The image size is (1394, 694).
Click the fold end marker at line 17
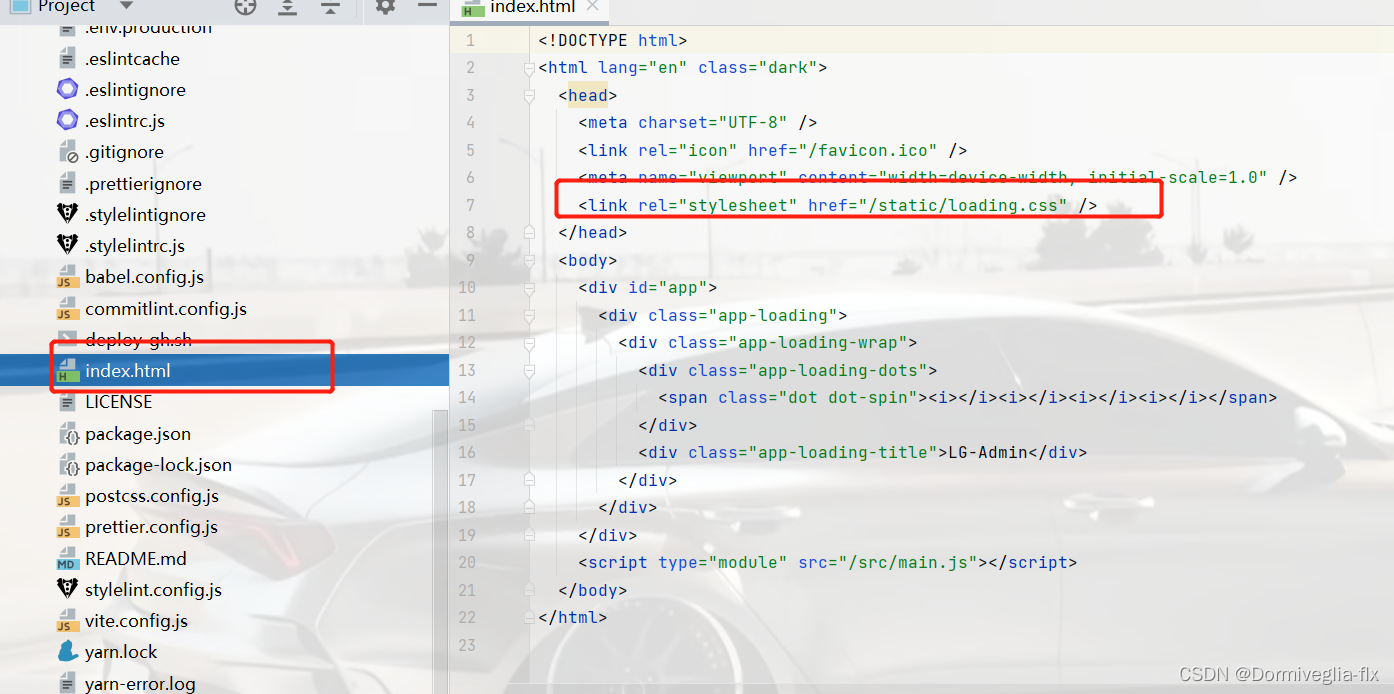[x=530, y=480]
